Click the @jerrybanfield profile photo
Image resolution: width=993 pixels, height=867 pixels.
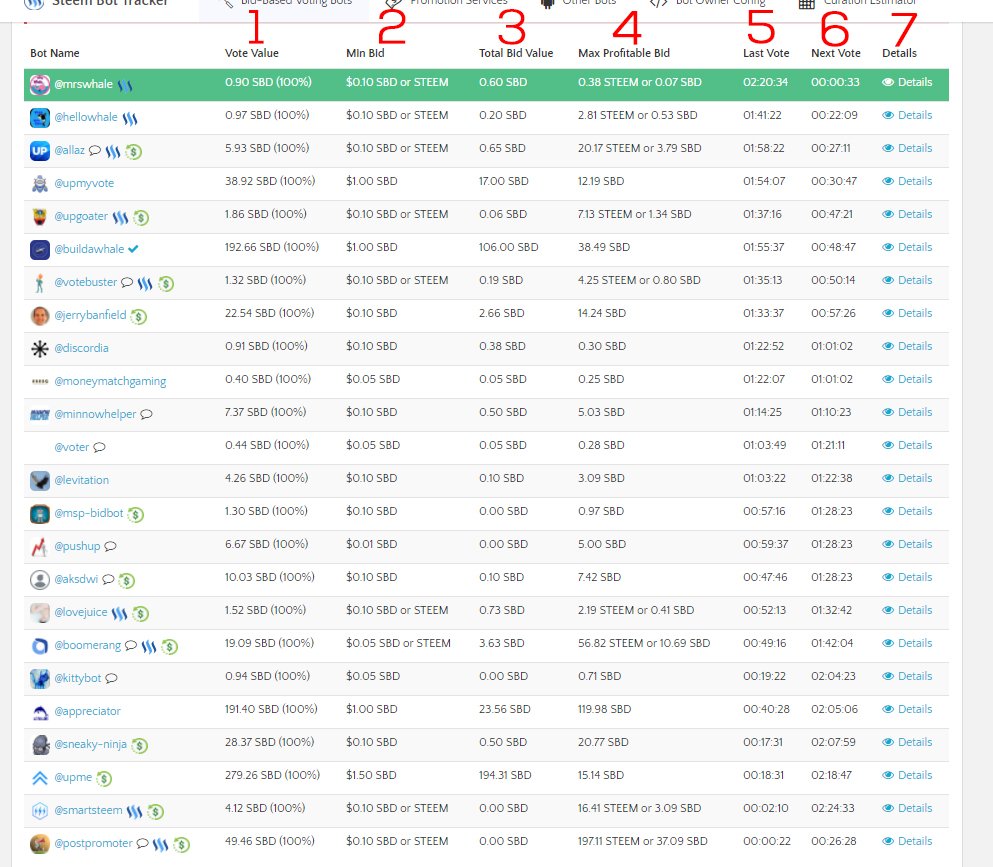pyautogui.click(x=39, y=315)
